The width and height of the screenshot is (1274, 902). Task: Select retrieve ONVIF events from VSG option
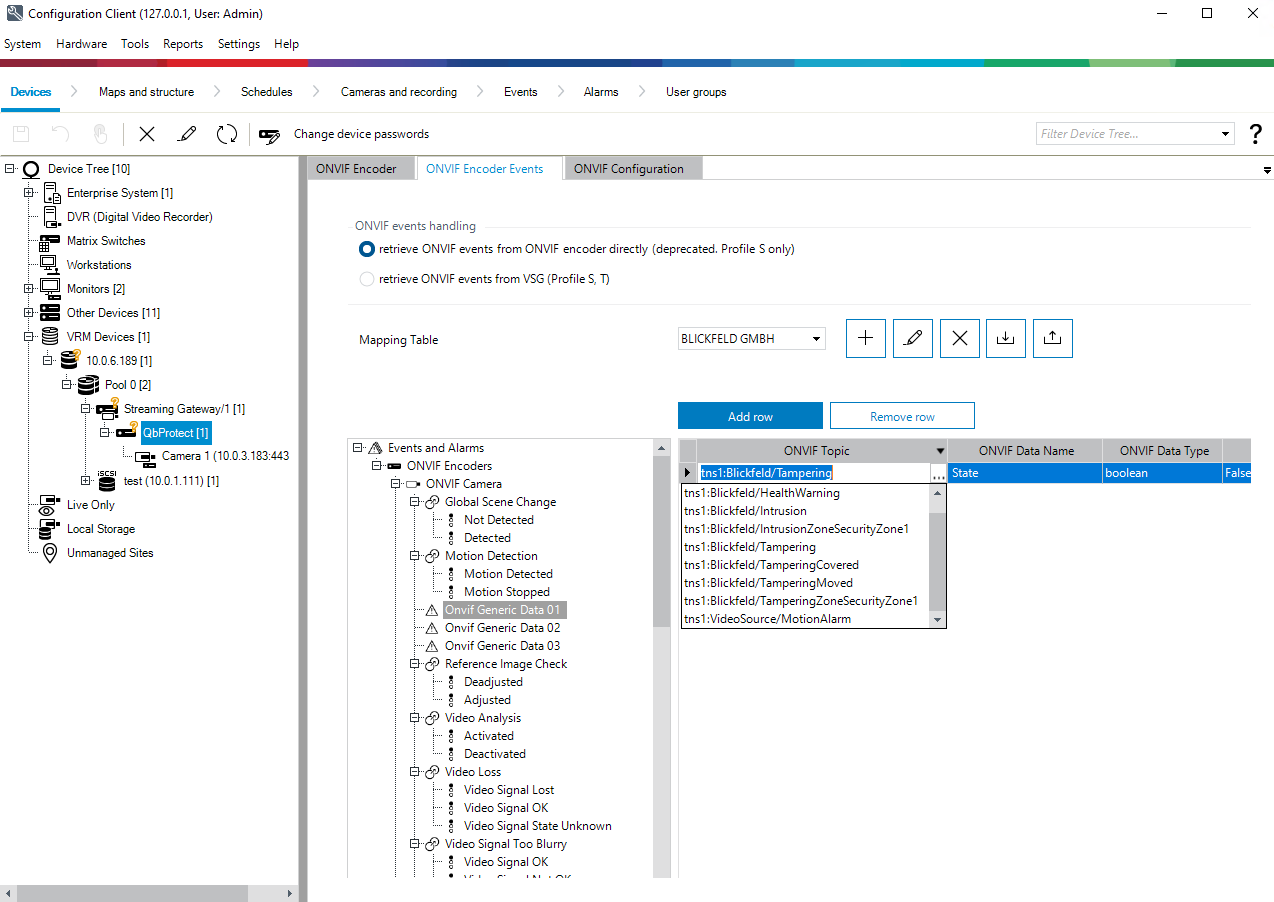point(367,279)
